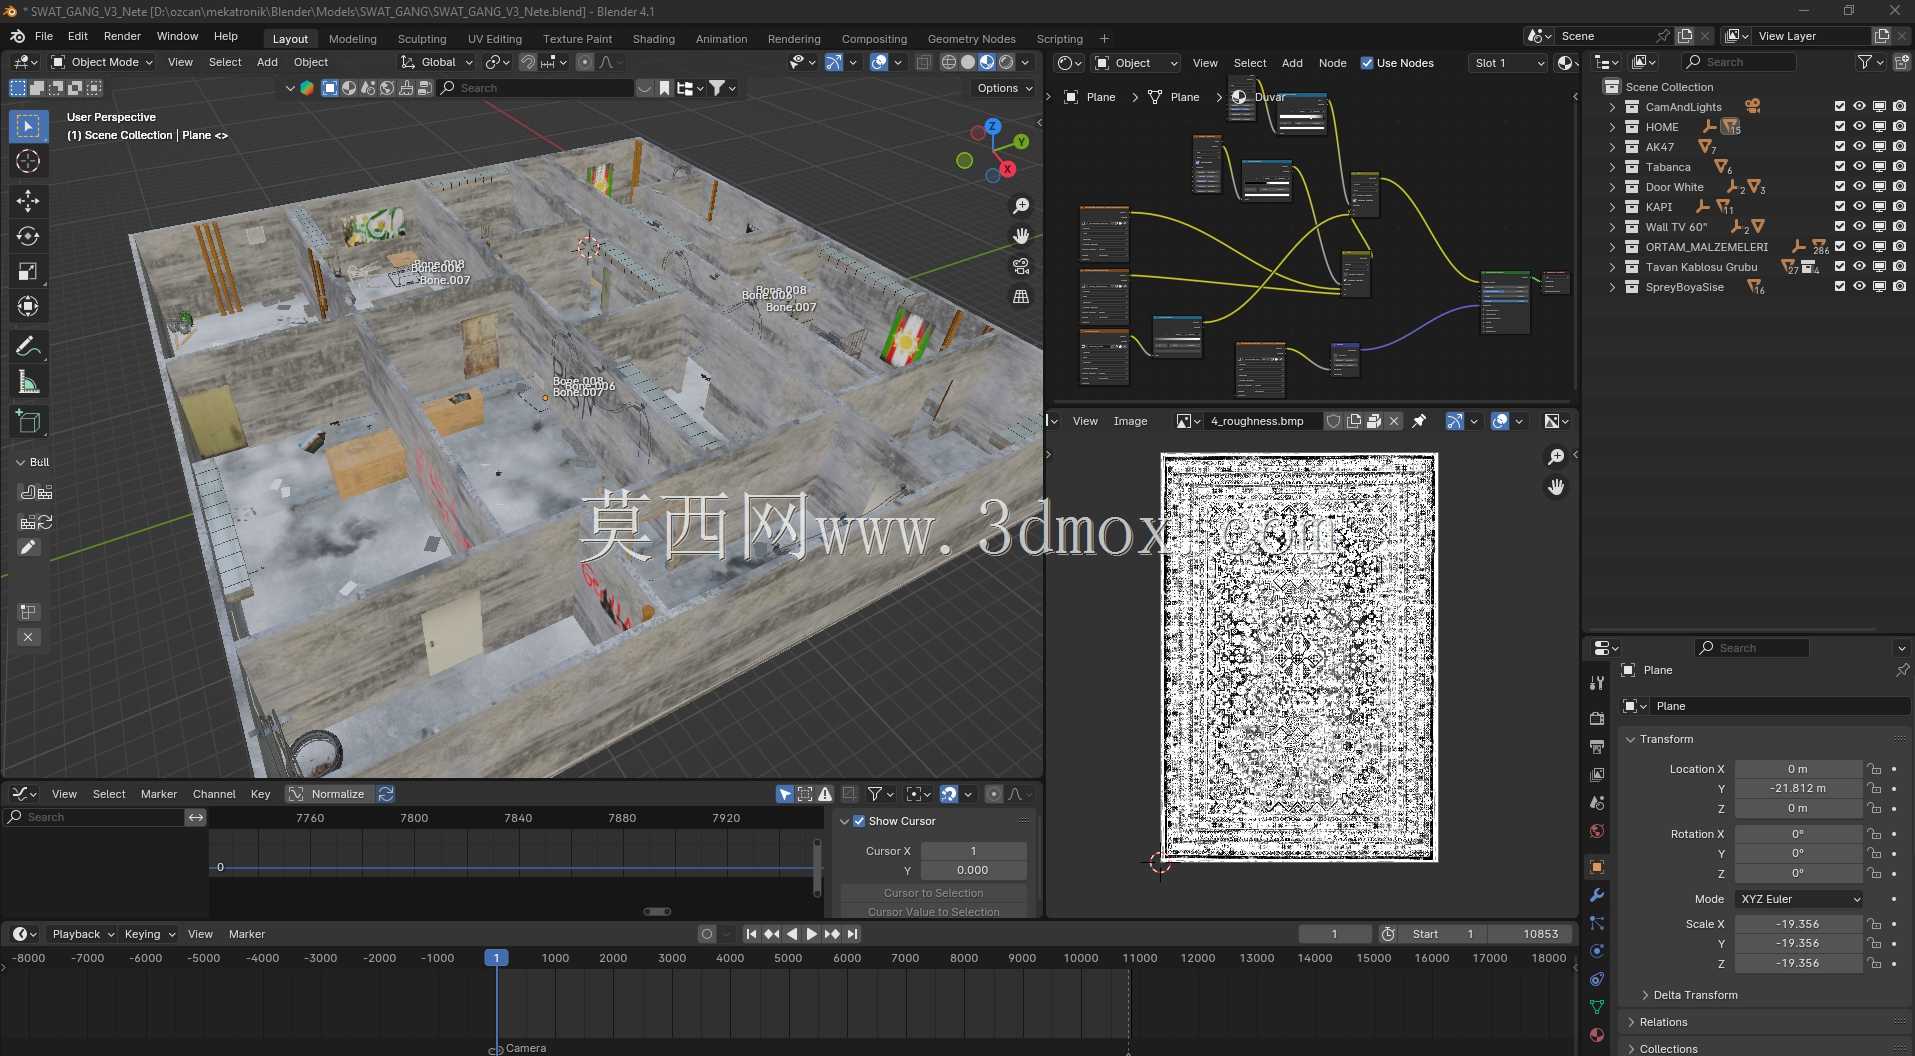Screen dimensions: 1915x1056
Task: Click the Location Y value field
Action: click(x=1798, y=788)
